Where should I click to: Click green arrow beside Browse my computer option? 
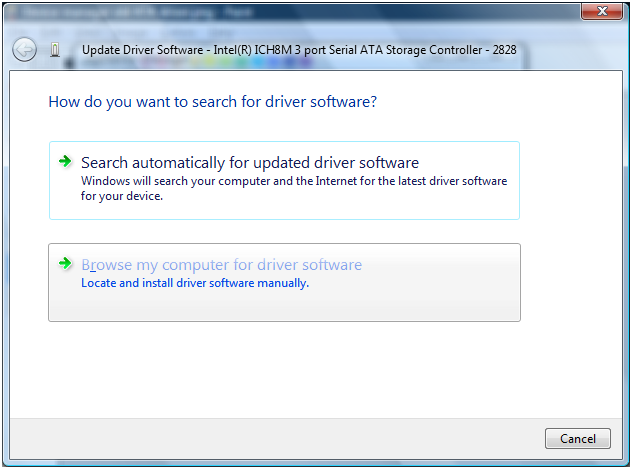pos(66,264)
